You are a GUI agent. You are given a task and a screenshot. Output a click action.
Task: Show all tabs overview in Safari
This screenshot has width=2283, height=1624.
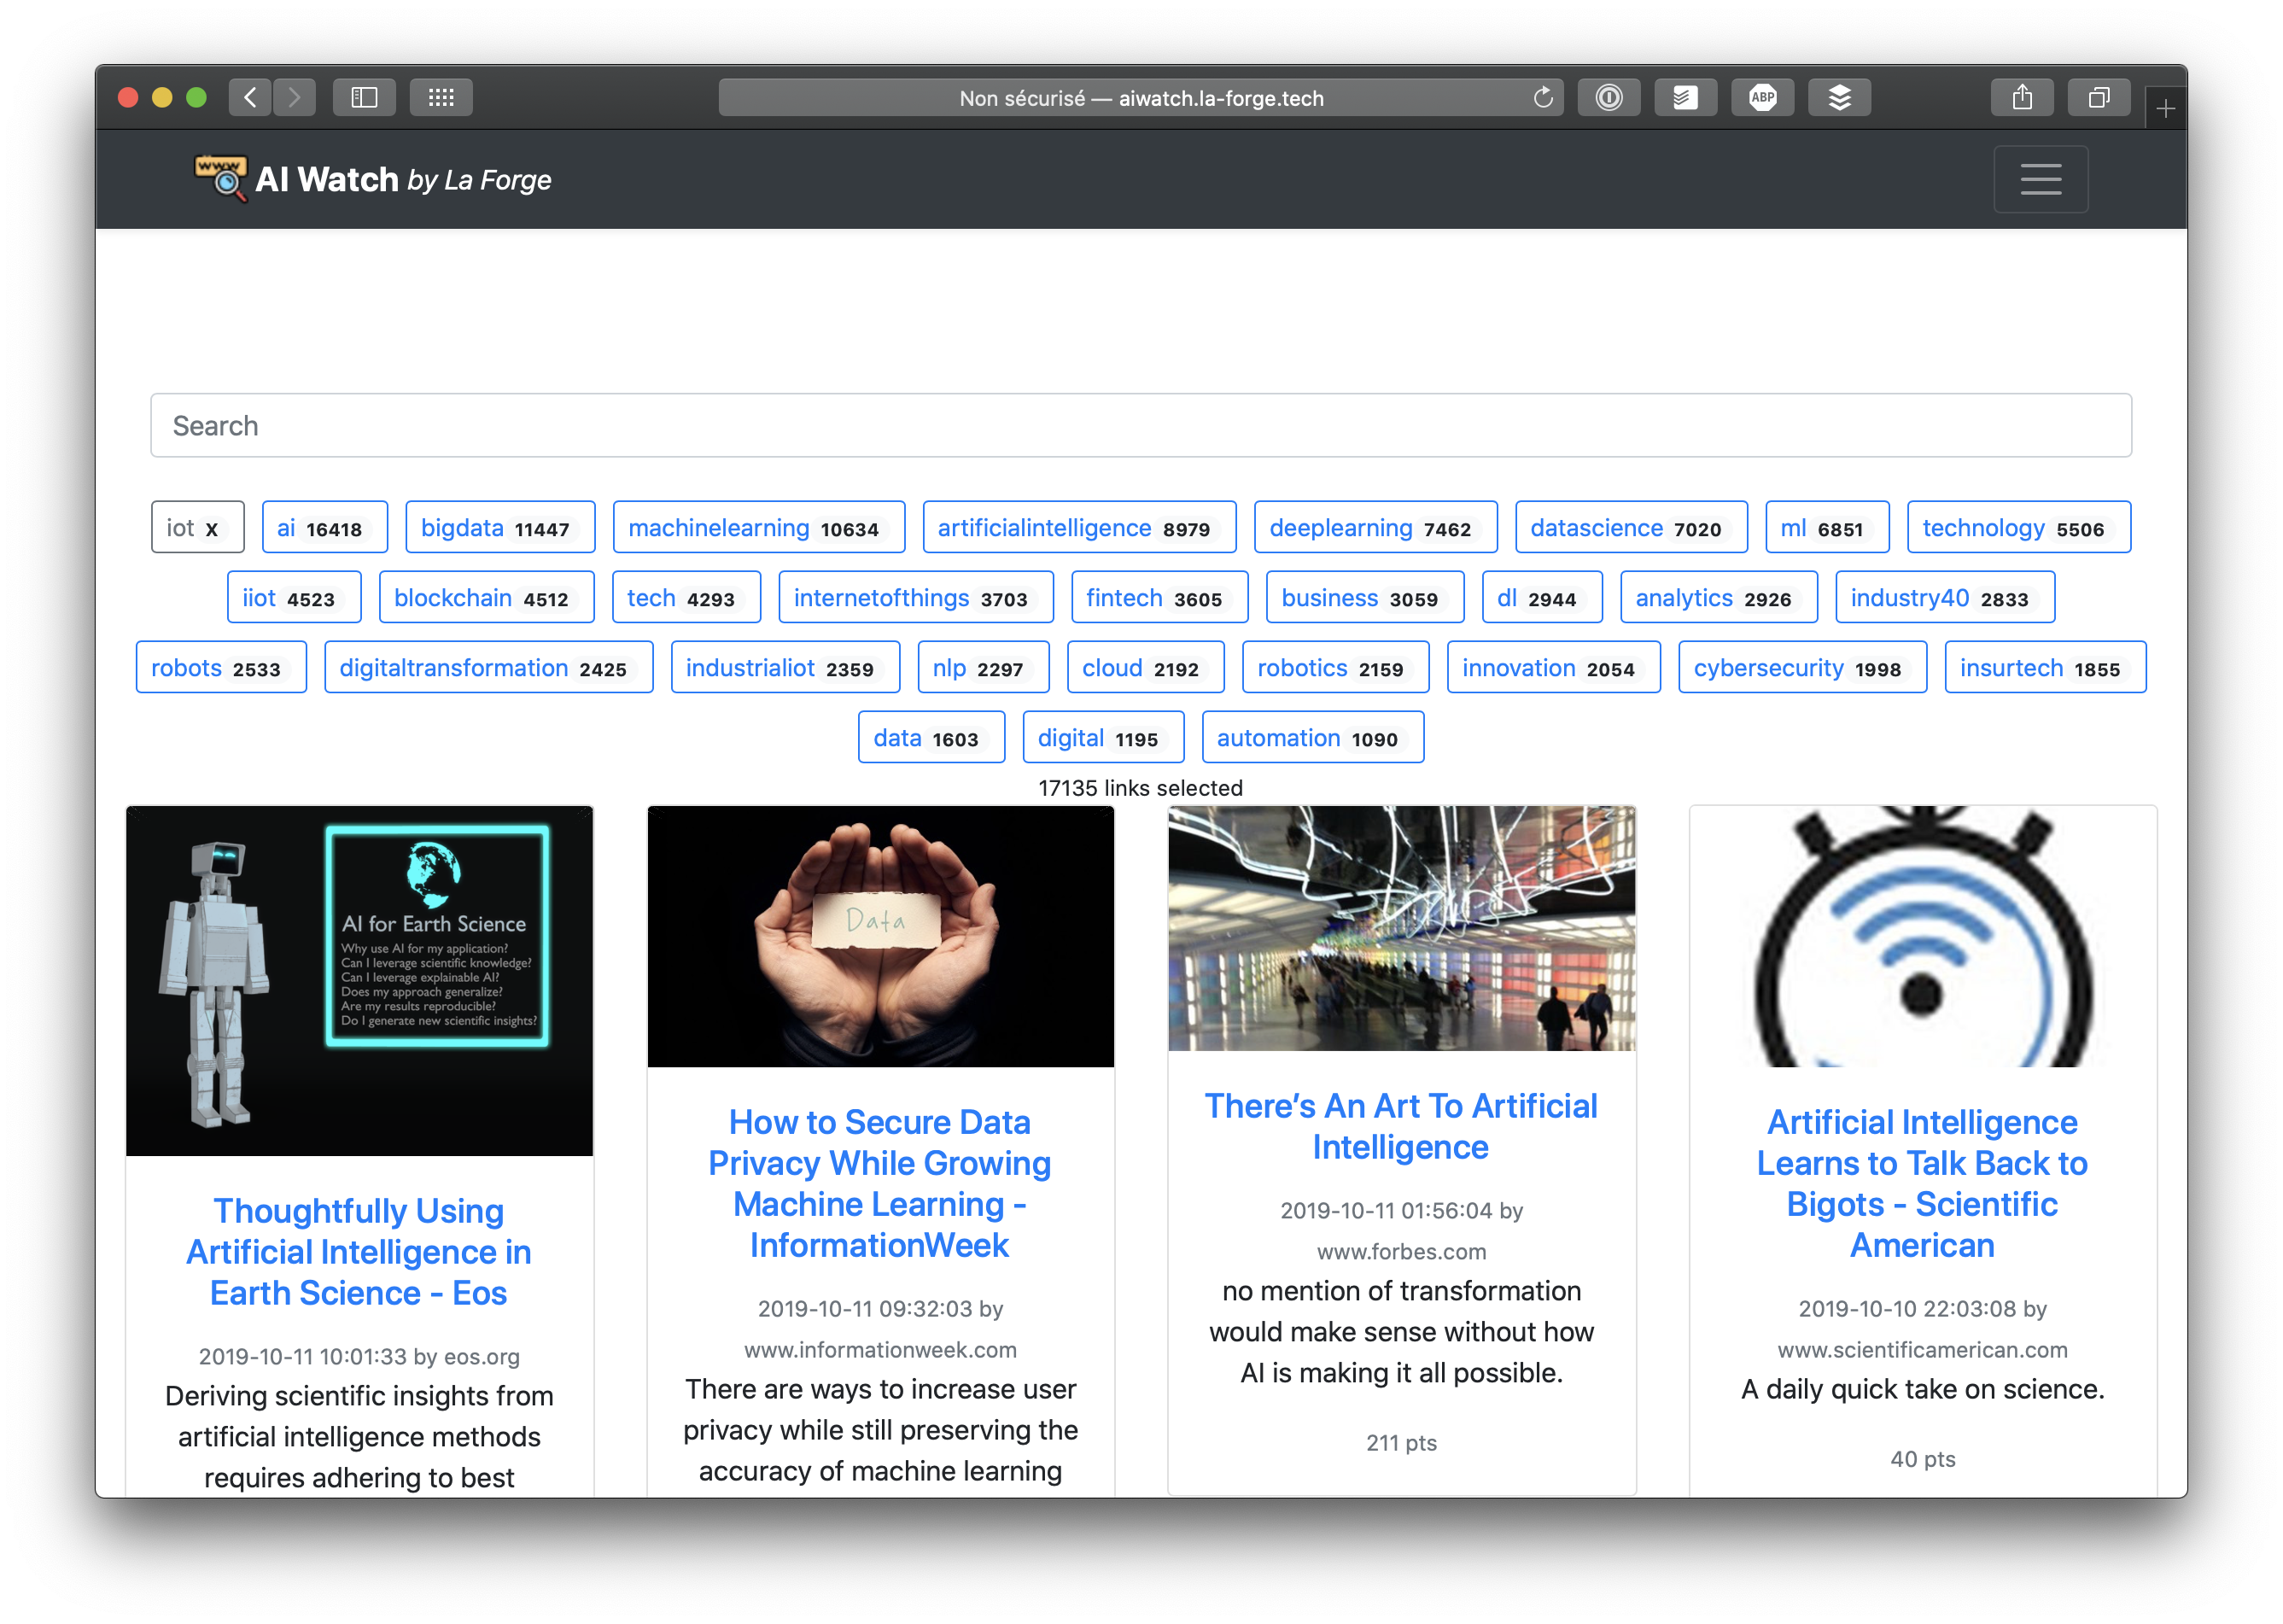[2098, 97]
